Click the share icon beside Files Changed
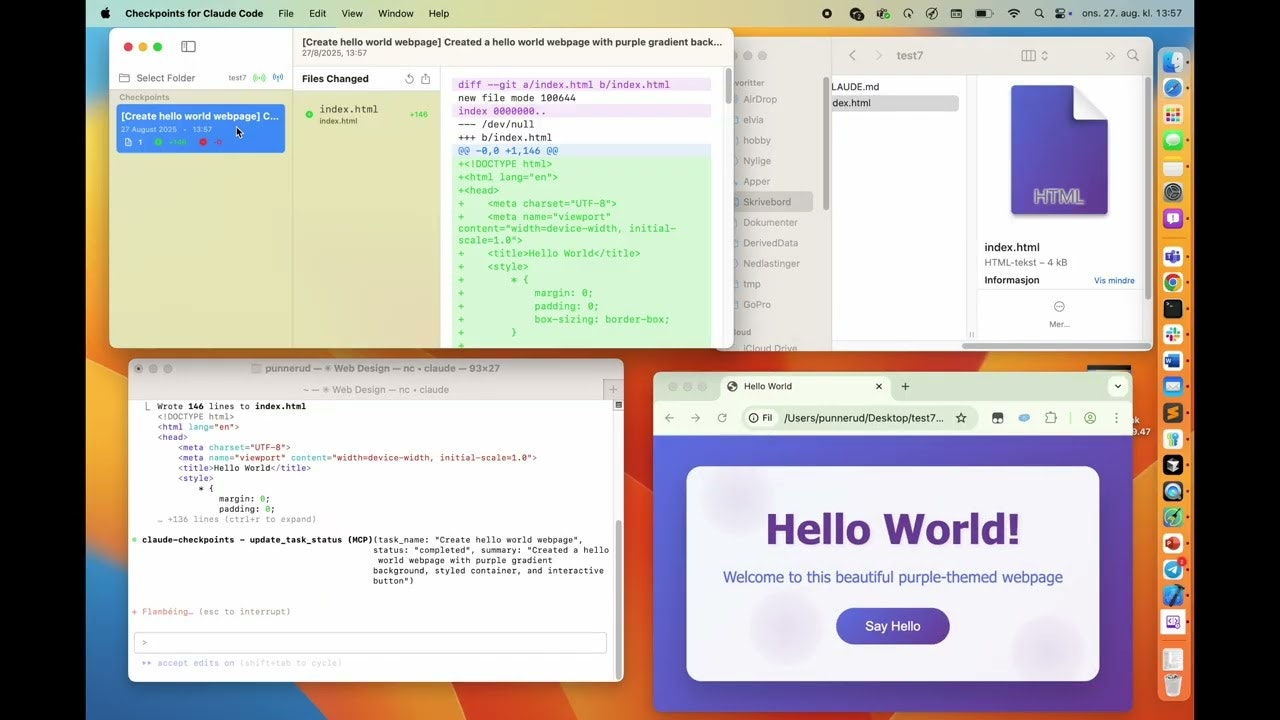 coord(426,79)
